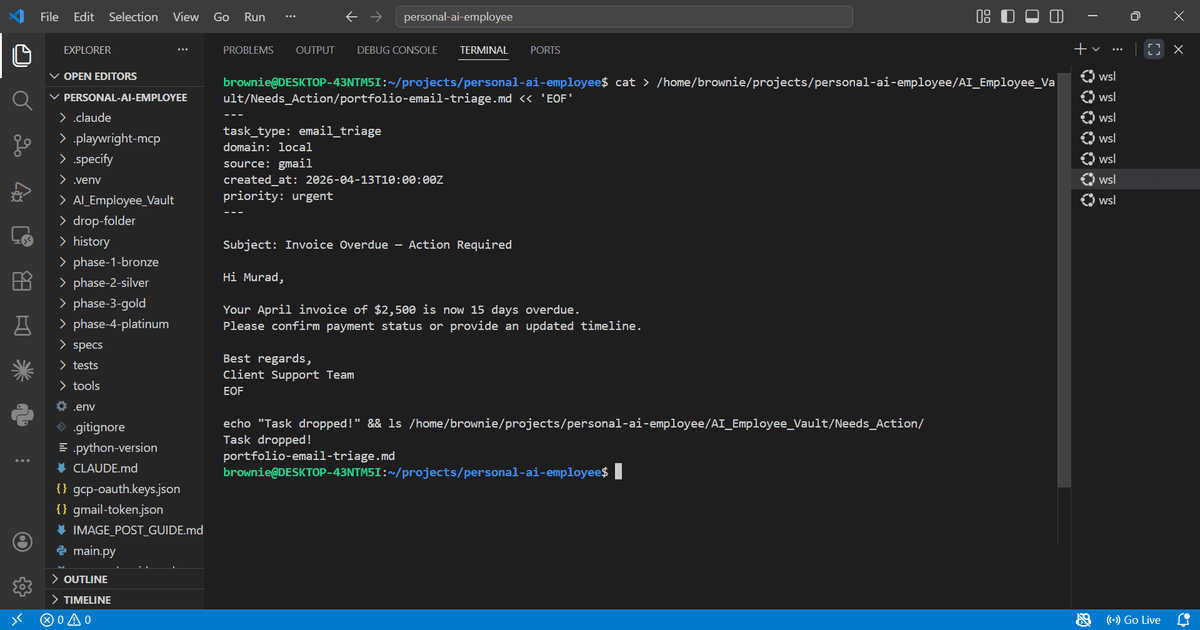Maximize the panel size using the expand icon
The height and width of the screenshot is (630, 1200).
click(1154, 48)
